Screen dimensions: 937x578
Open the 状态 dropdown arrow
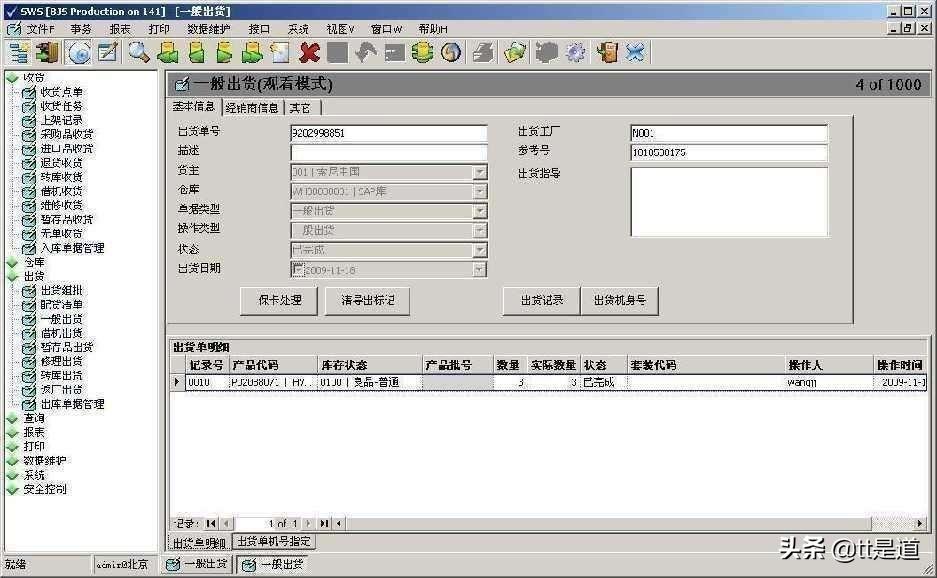(x=479, y=250)
